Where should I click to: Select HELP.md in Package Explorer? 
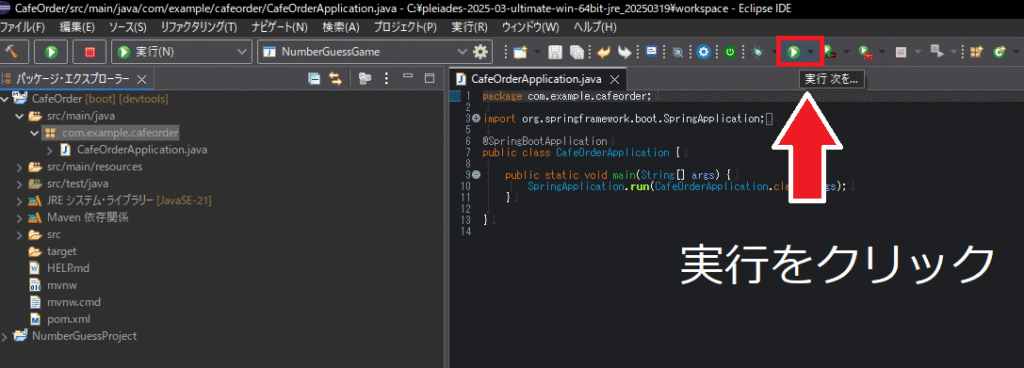(x=67, y=269)
